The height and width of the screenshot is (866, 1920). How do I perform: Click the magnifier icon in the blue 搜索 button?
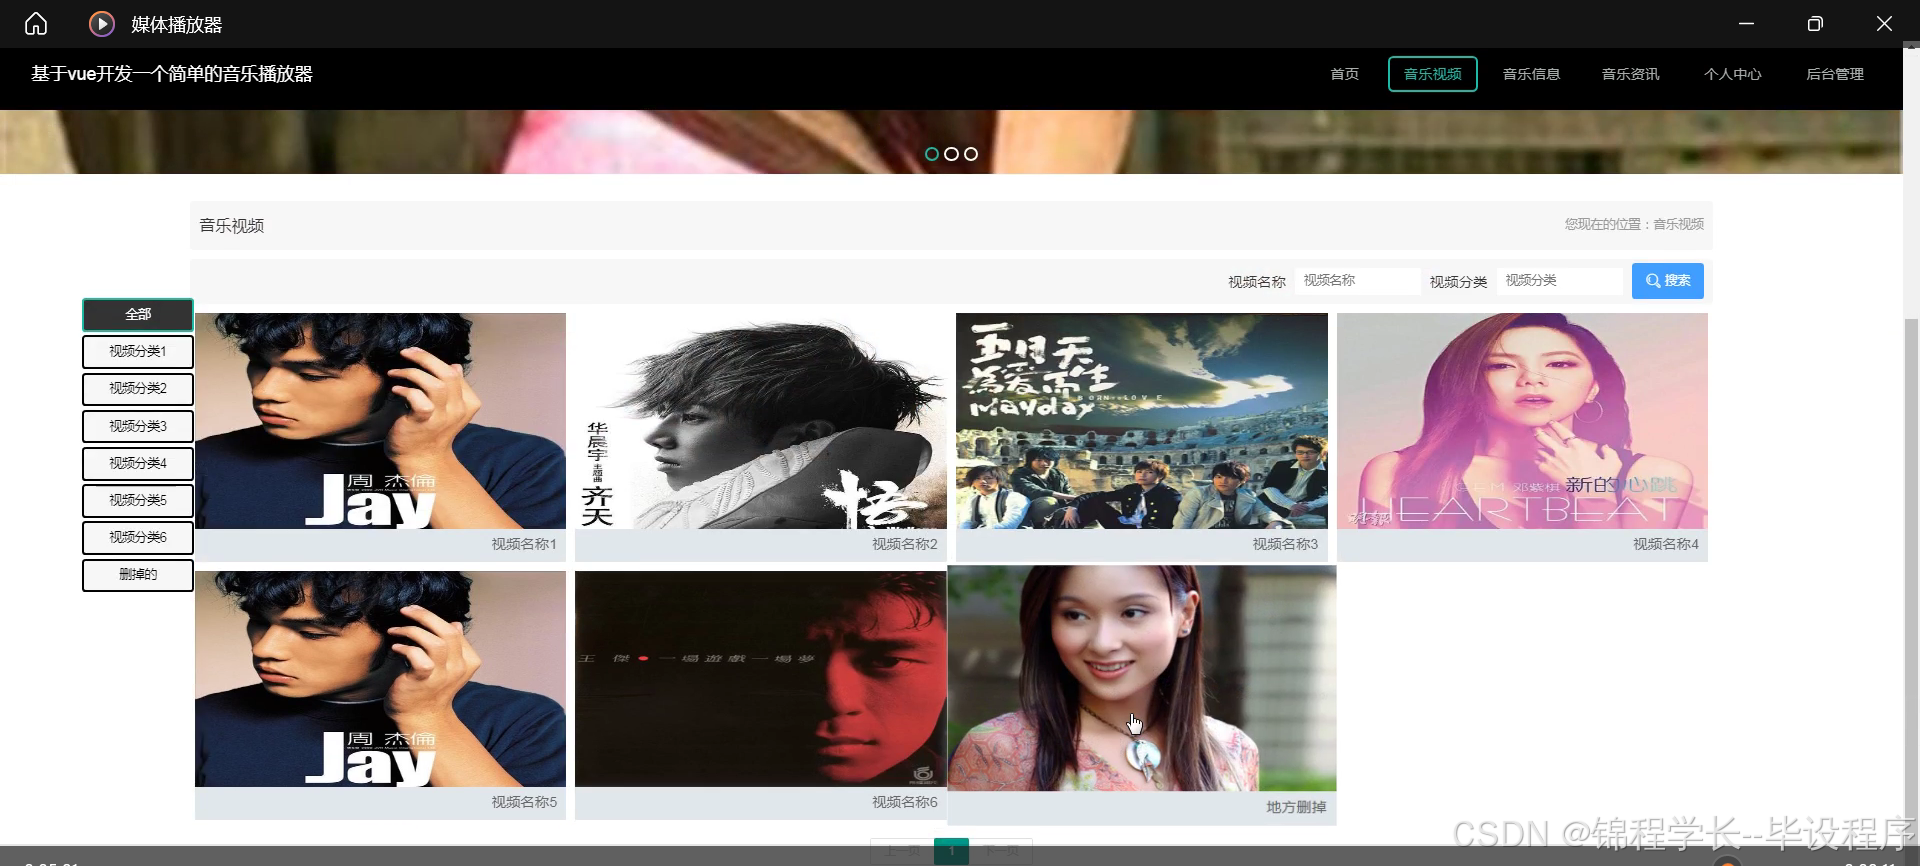[1653, 281]
